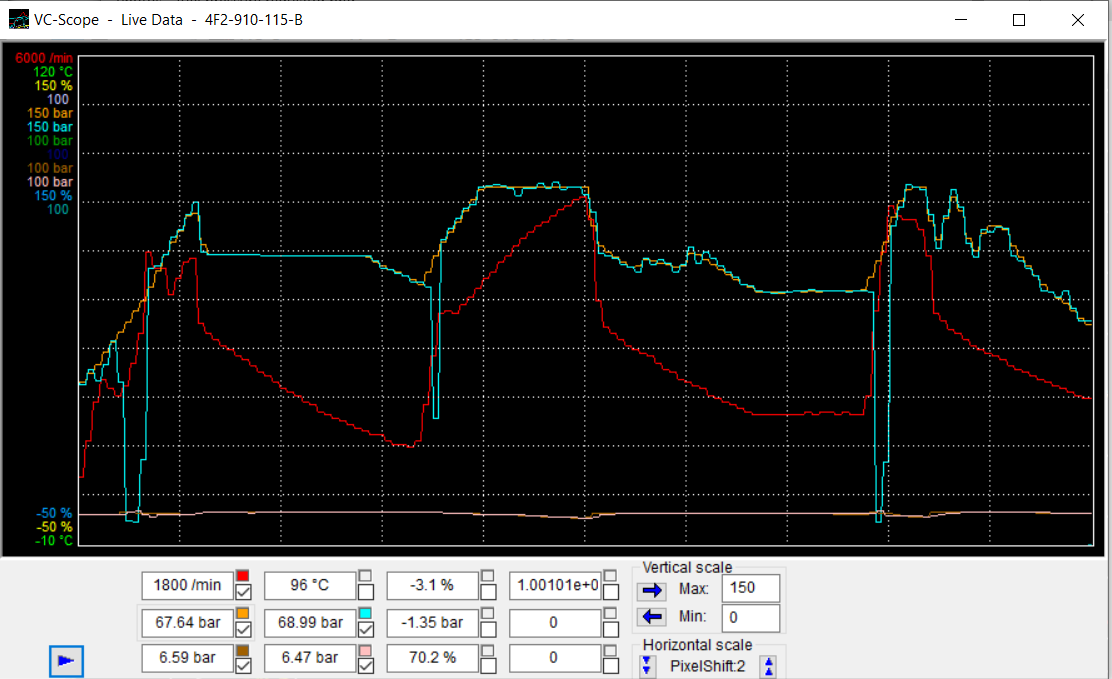
Task: Uncheck the 1800 /min channel checkbox
Action: (x=244, y=593)
